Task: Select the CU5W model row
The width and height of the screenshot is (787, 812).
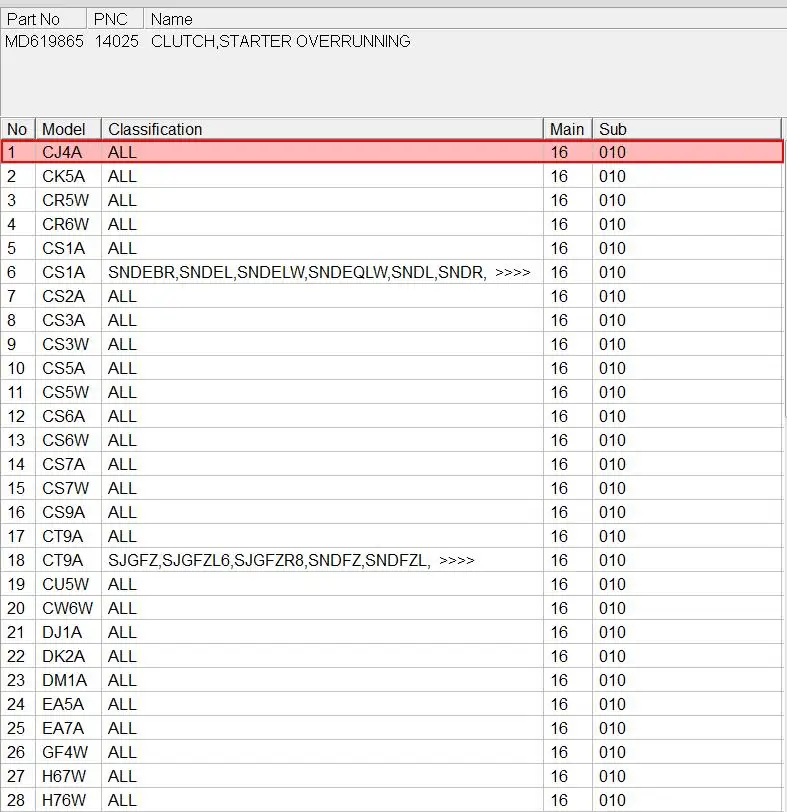Action: coord(392,584)
